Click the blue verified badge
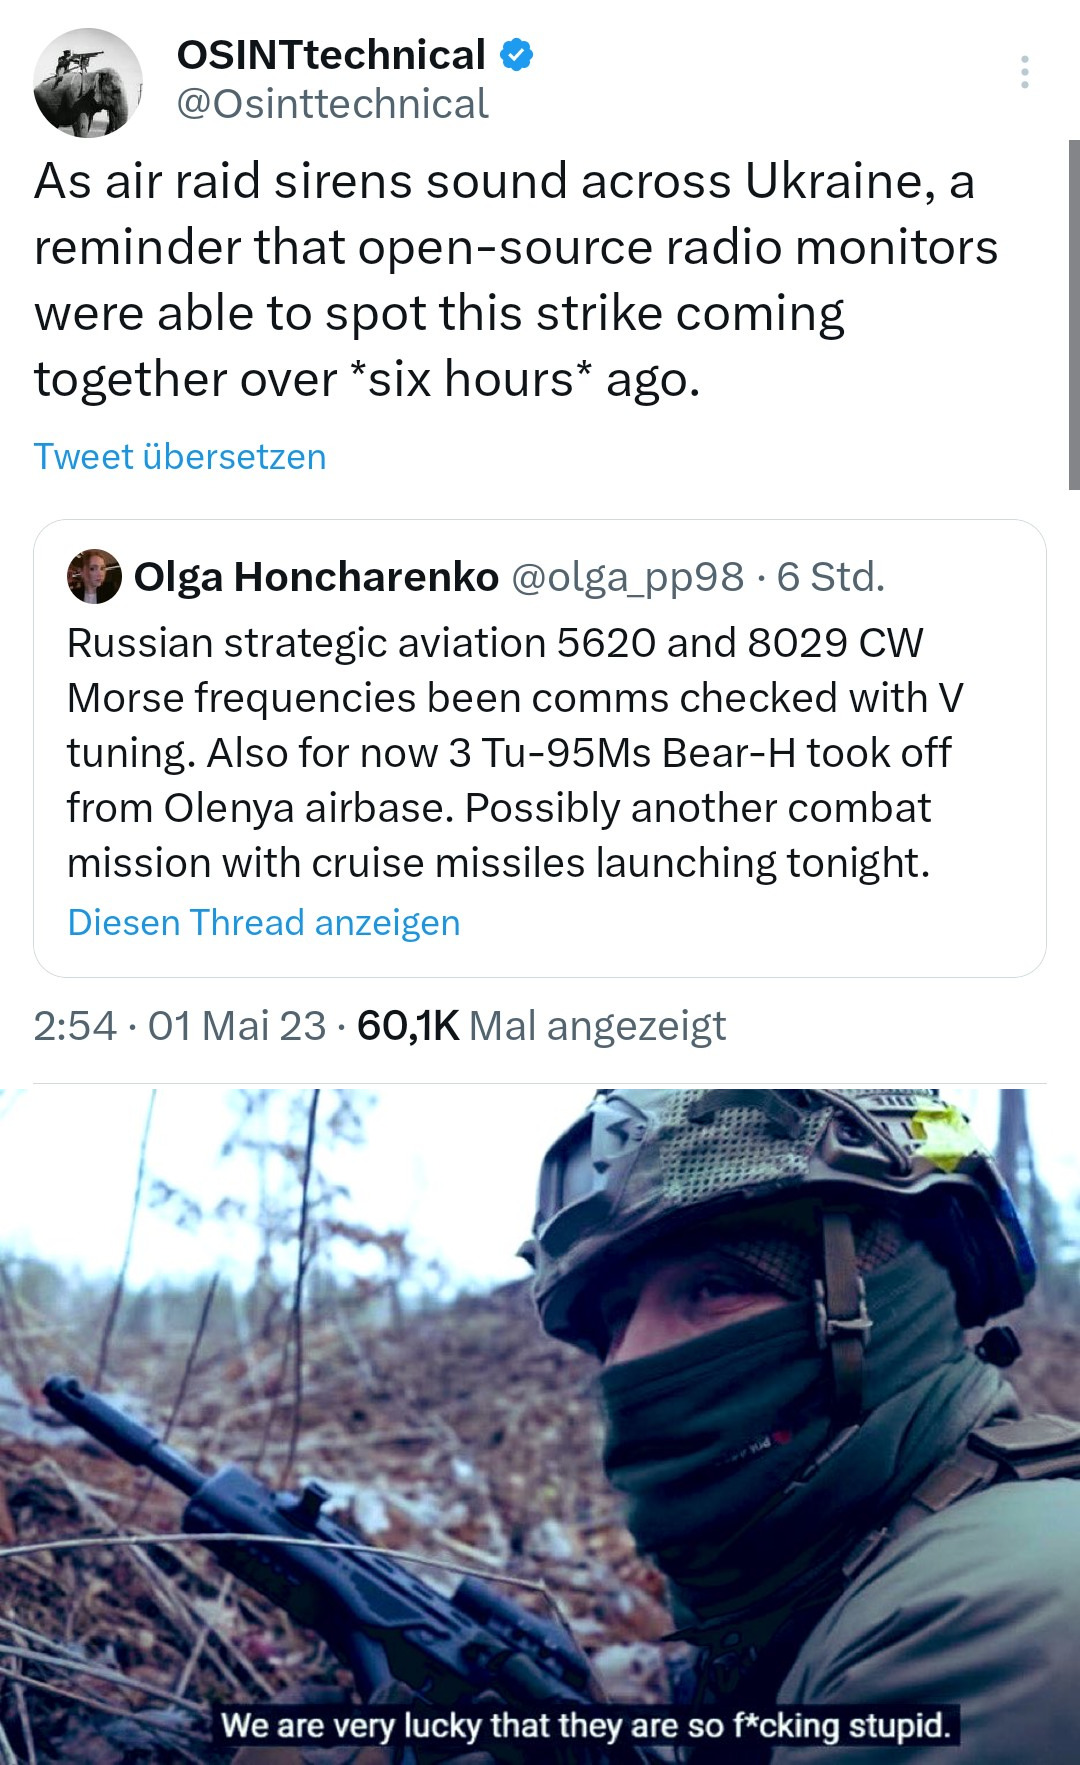Viewport: 1080px width, 1765px height. click(x=516, y=55)
